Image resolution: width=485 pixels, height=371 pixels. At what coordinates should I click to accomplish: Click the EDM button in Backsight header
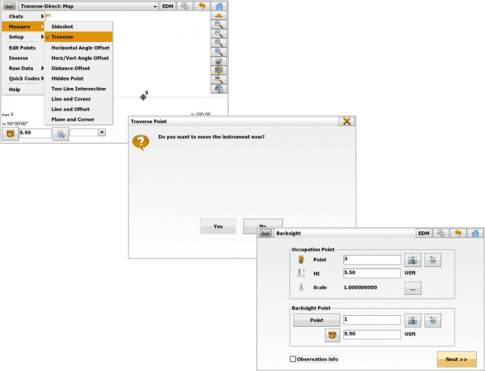click(424, 233)
